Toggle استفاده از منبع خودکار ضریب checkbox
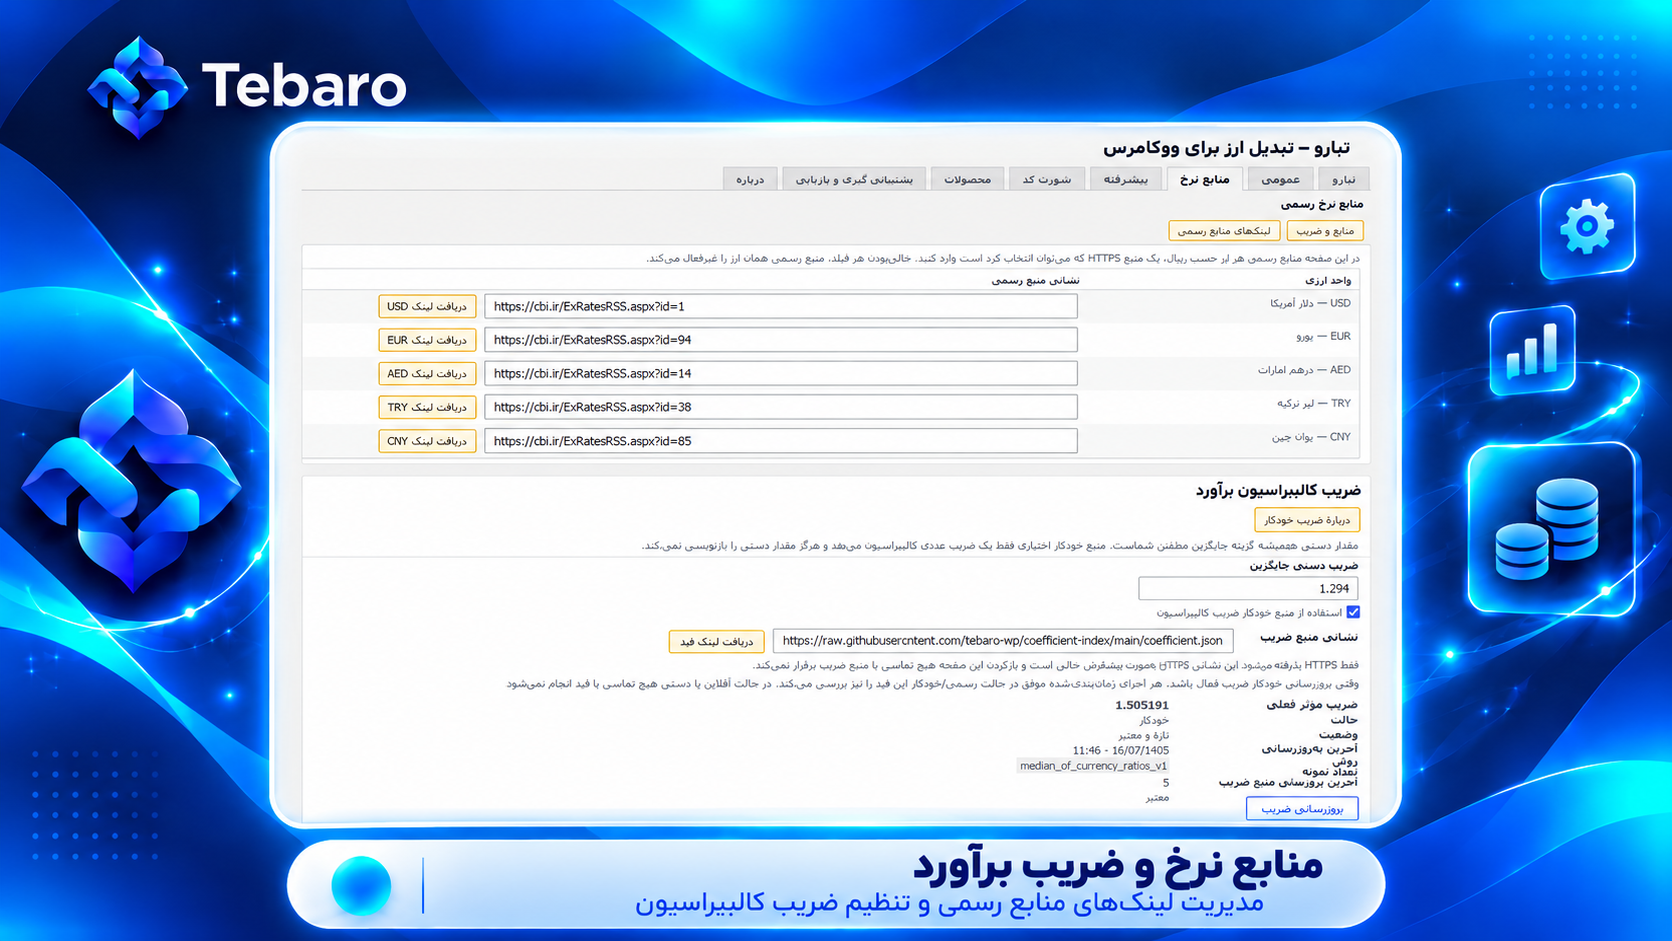Viewport: 1672px width, 941px height. [x=1353, y=612]
